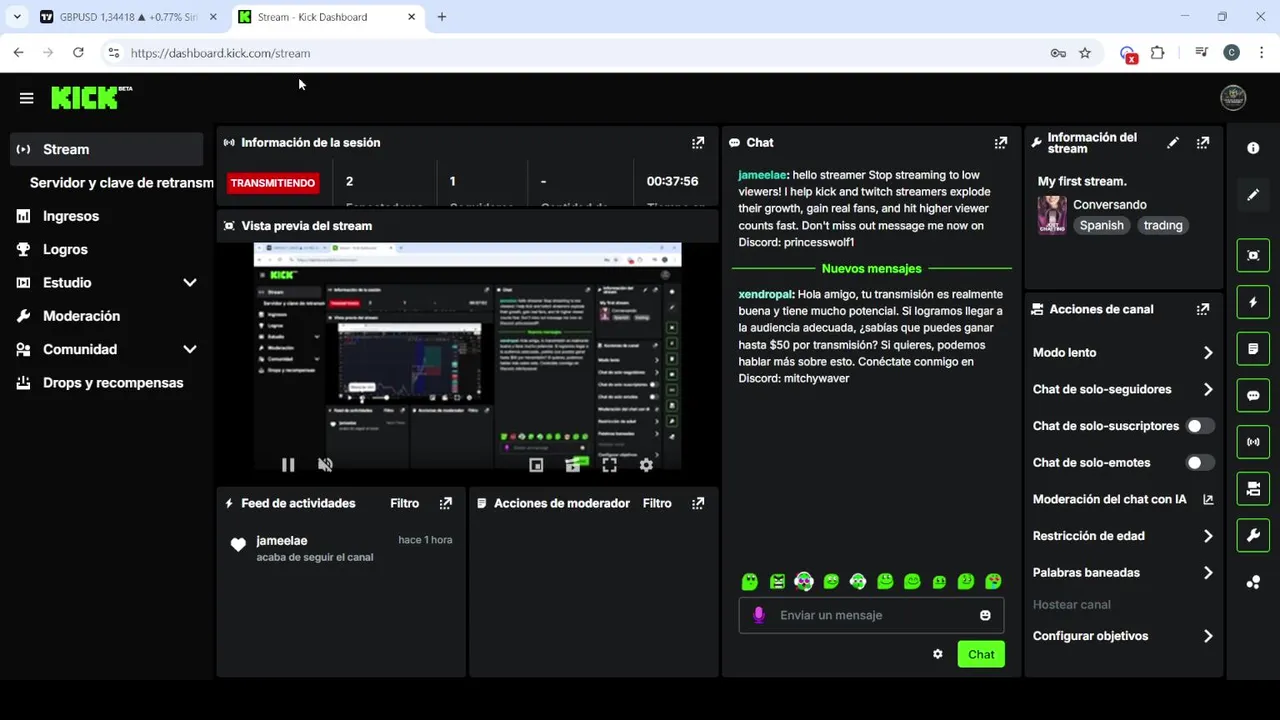Viewport: 1280px width, 720px height.
Task: Open Filtro in Acciones de moderador
Action: click(657, 503)
